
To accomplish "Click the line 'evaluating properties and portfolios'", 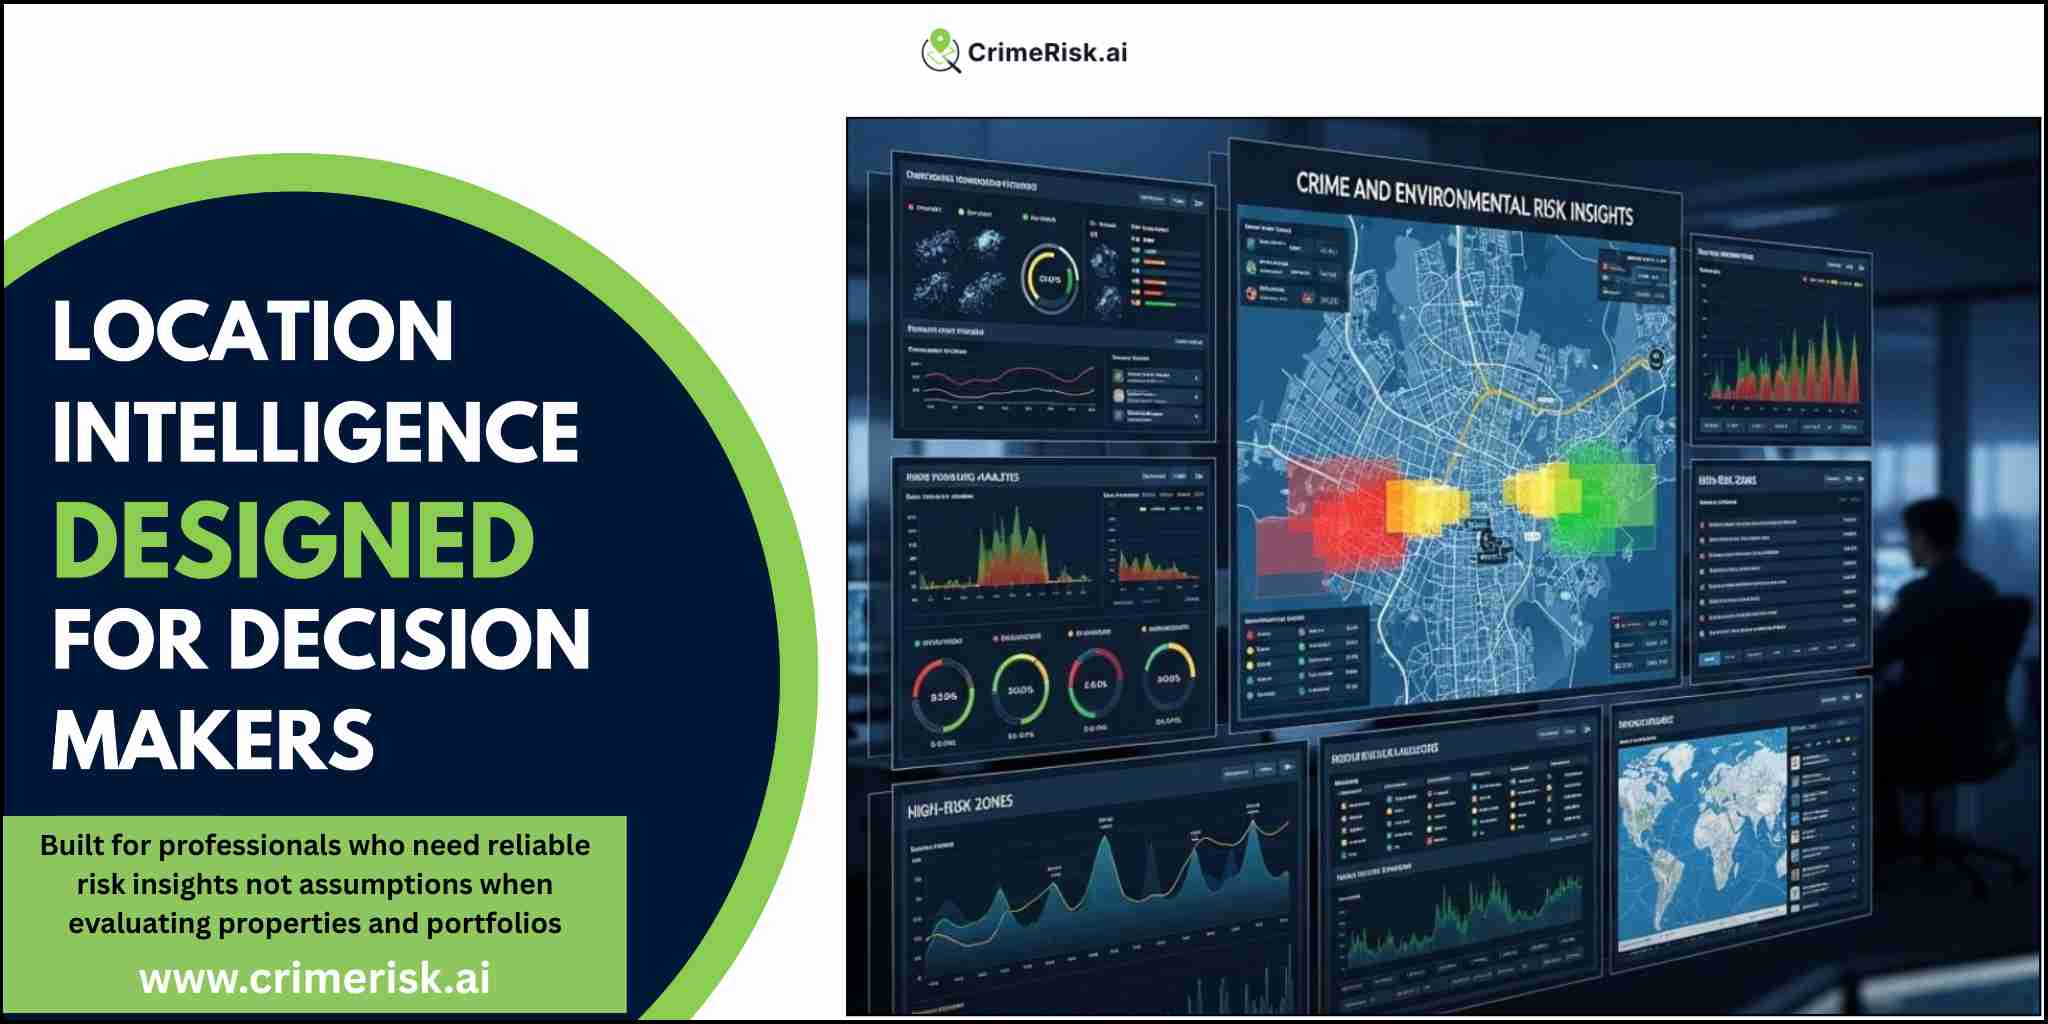I will [x=315, y=923].
